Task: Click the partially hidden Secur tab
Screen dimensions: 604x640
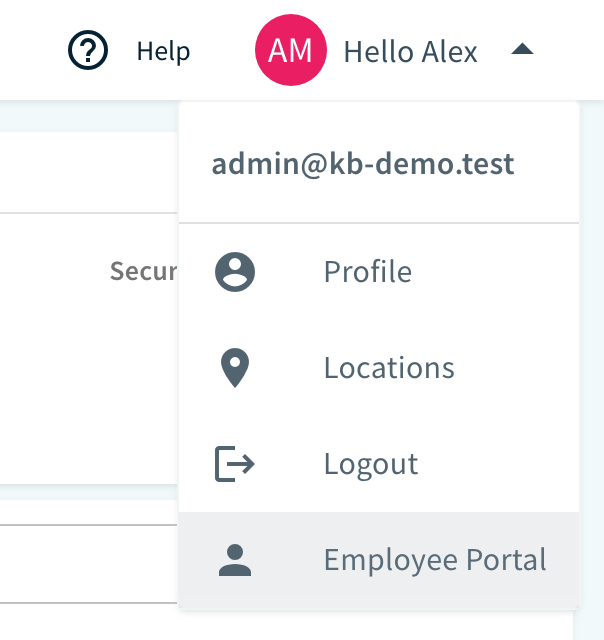Action: pyautogui.click(x=143, y=271)
